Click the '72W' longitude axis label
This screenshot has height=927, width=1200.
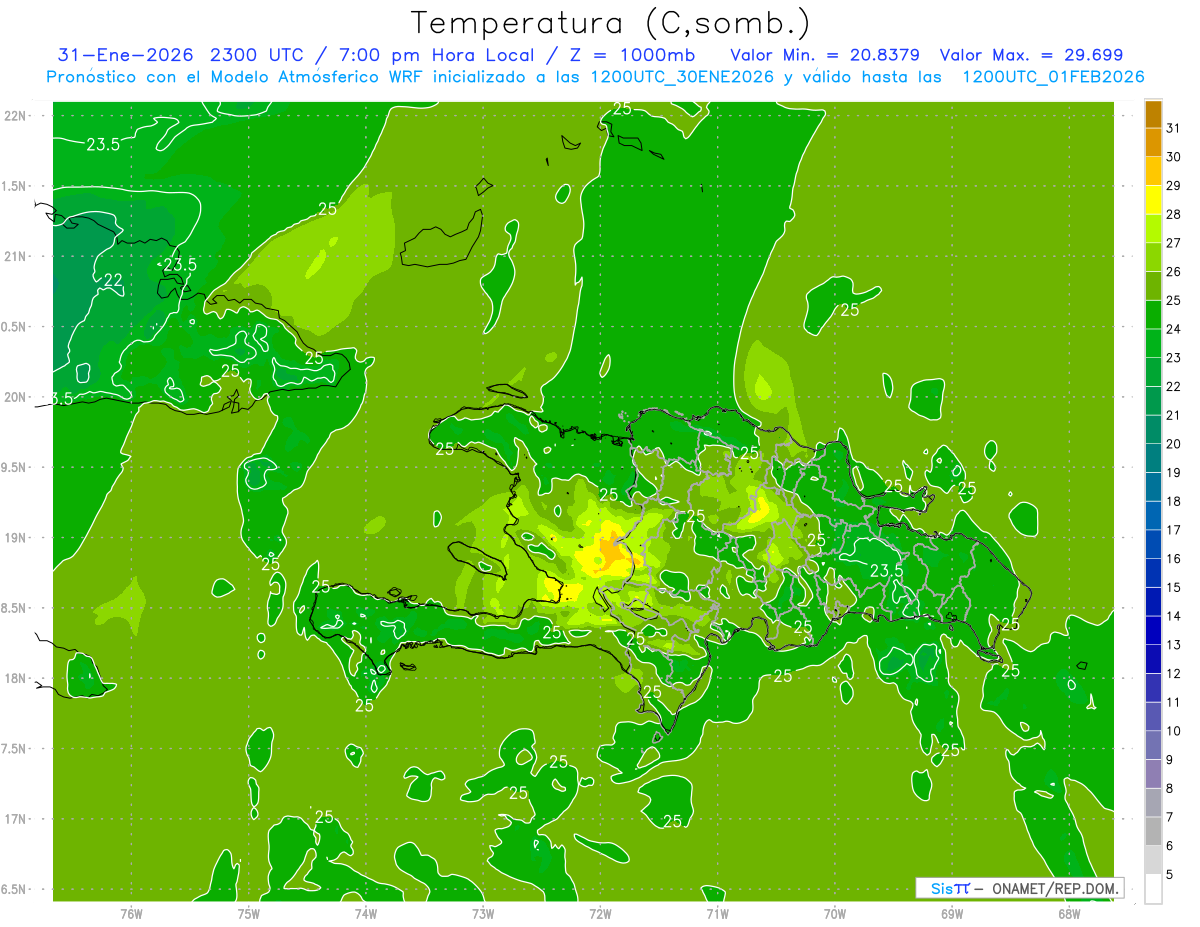pos(600,913)
